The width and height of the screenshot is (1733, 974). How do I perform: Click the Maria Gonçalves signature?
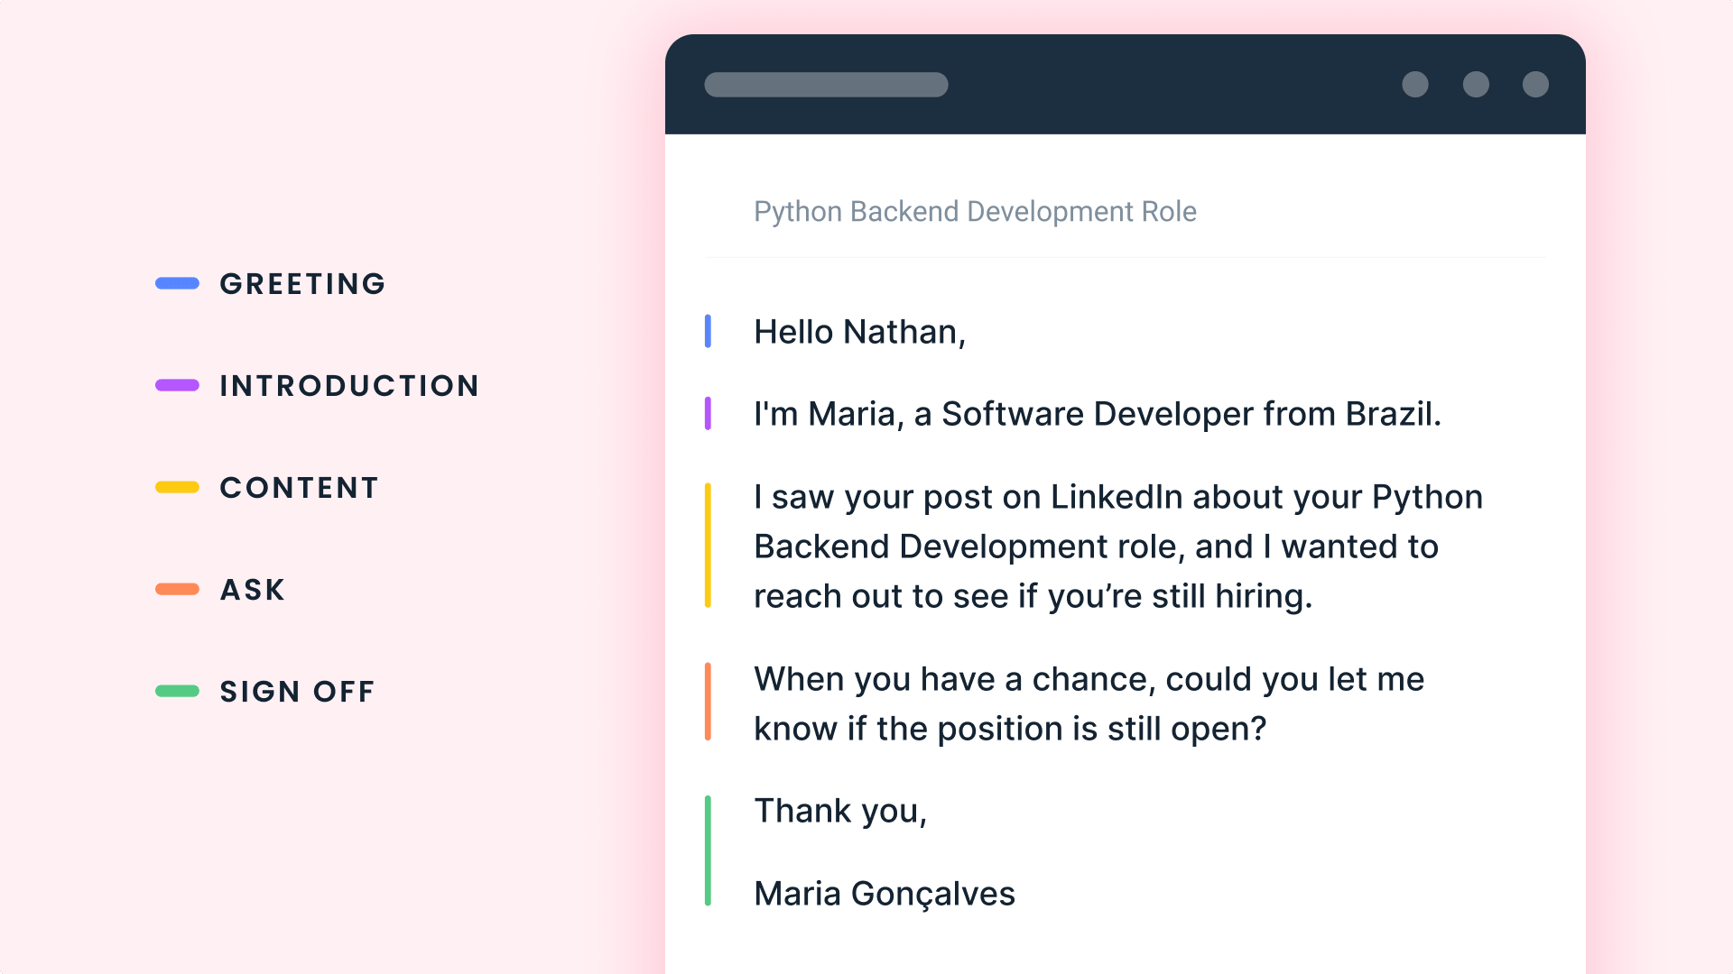tap(884, 893)
